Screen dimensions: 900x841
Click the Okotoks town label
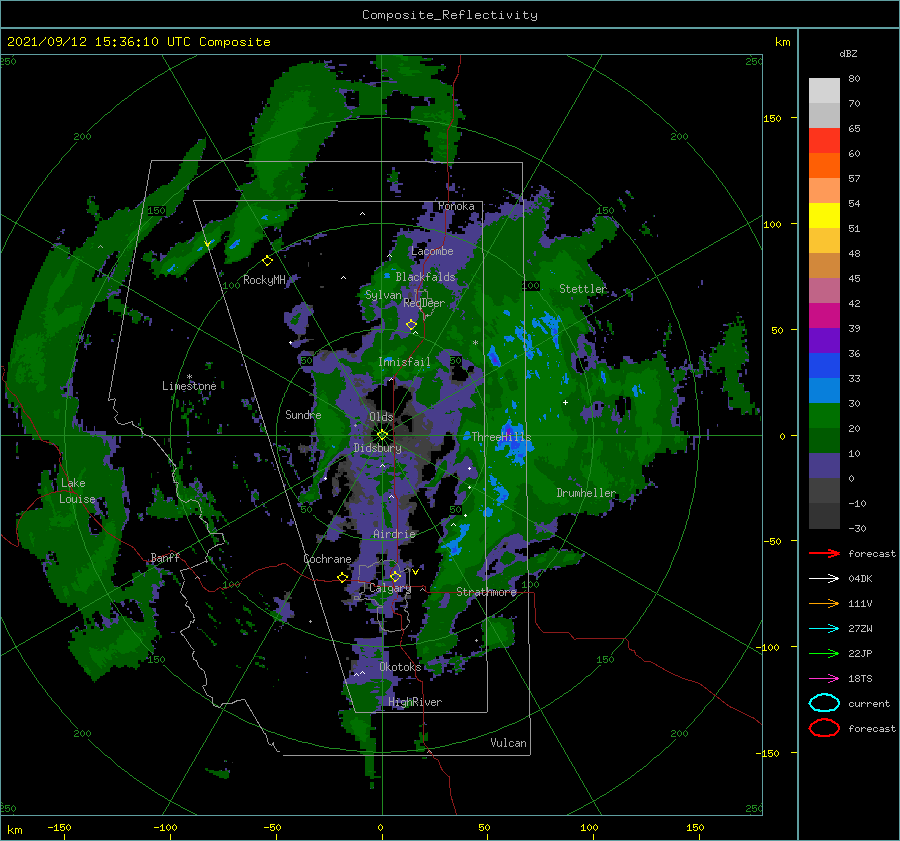(400, 667)
